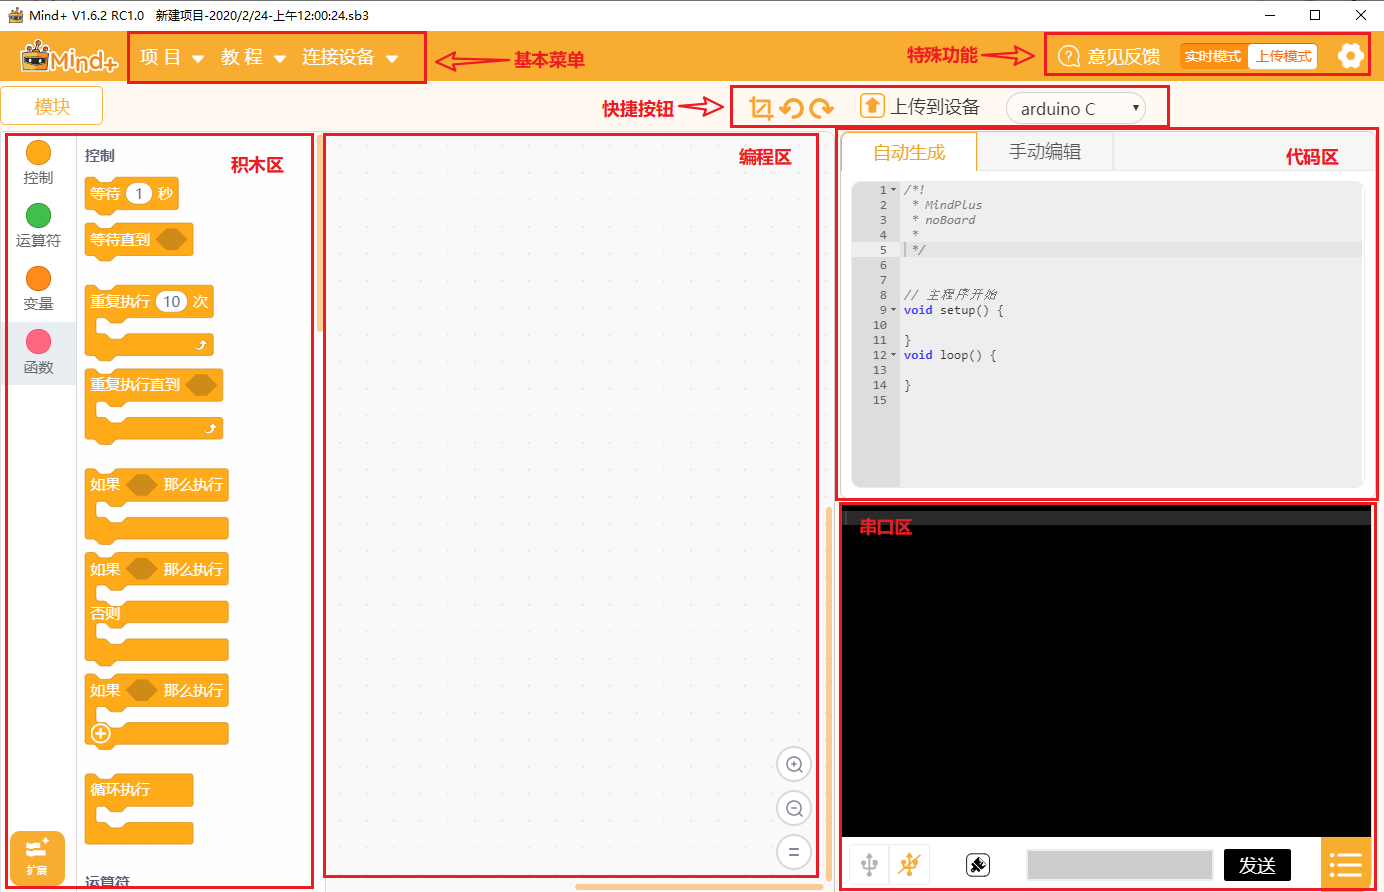The image size is (1384, 892).
Task: Collapse code fold arrow at line 1
Action: [x=894, y=190]
